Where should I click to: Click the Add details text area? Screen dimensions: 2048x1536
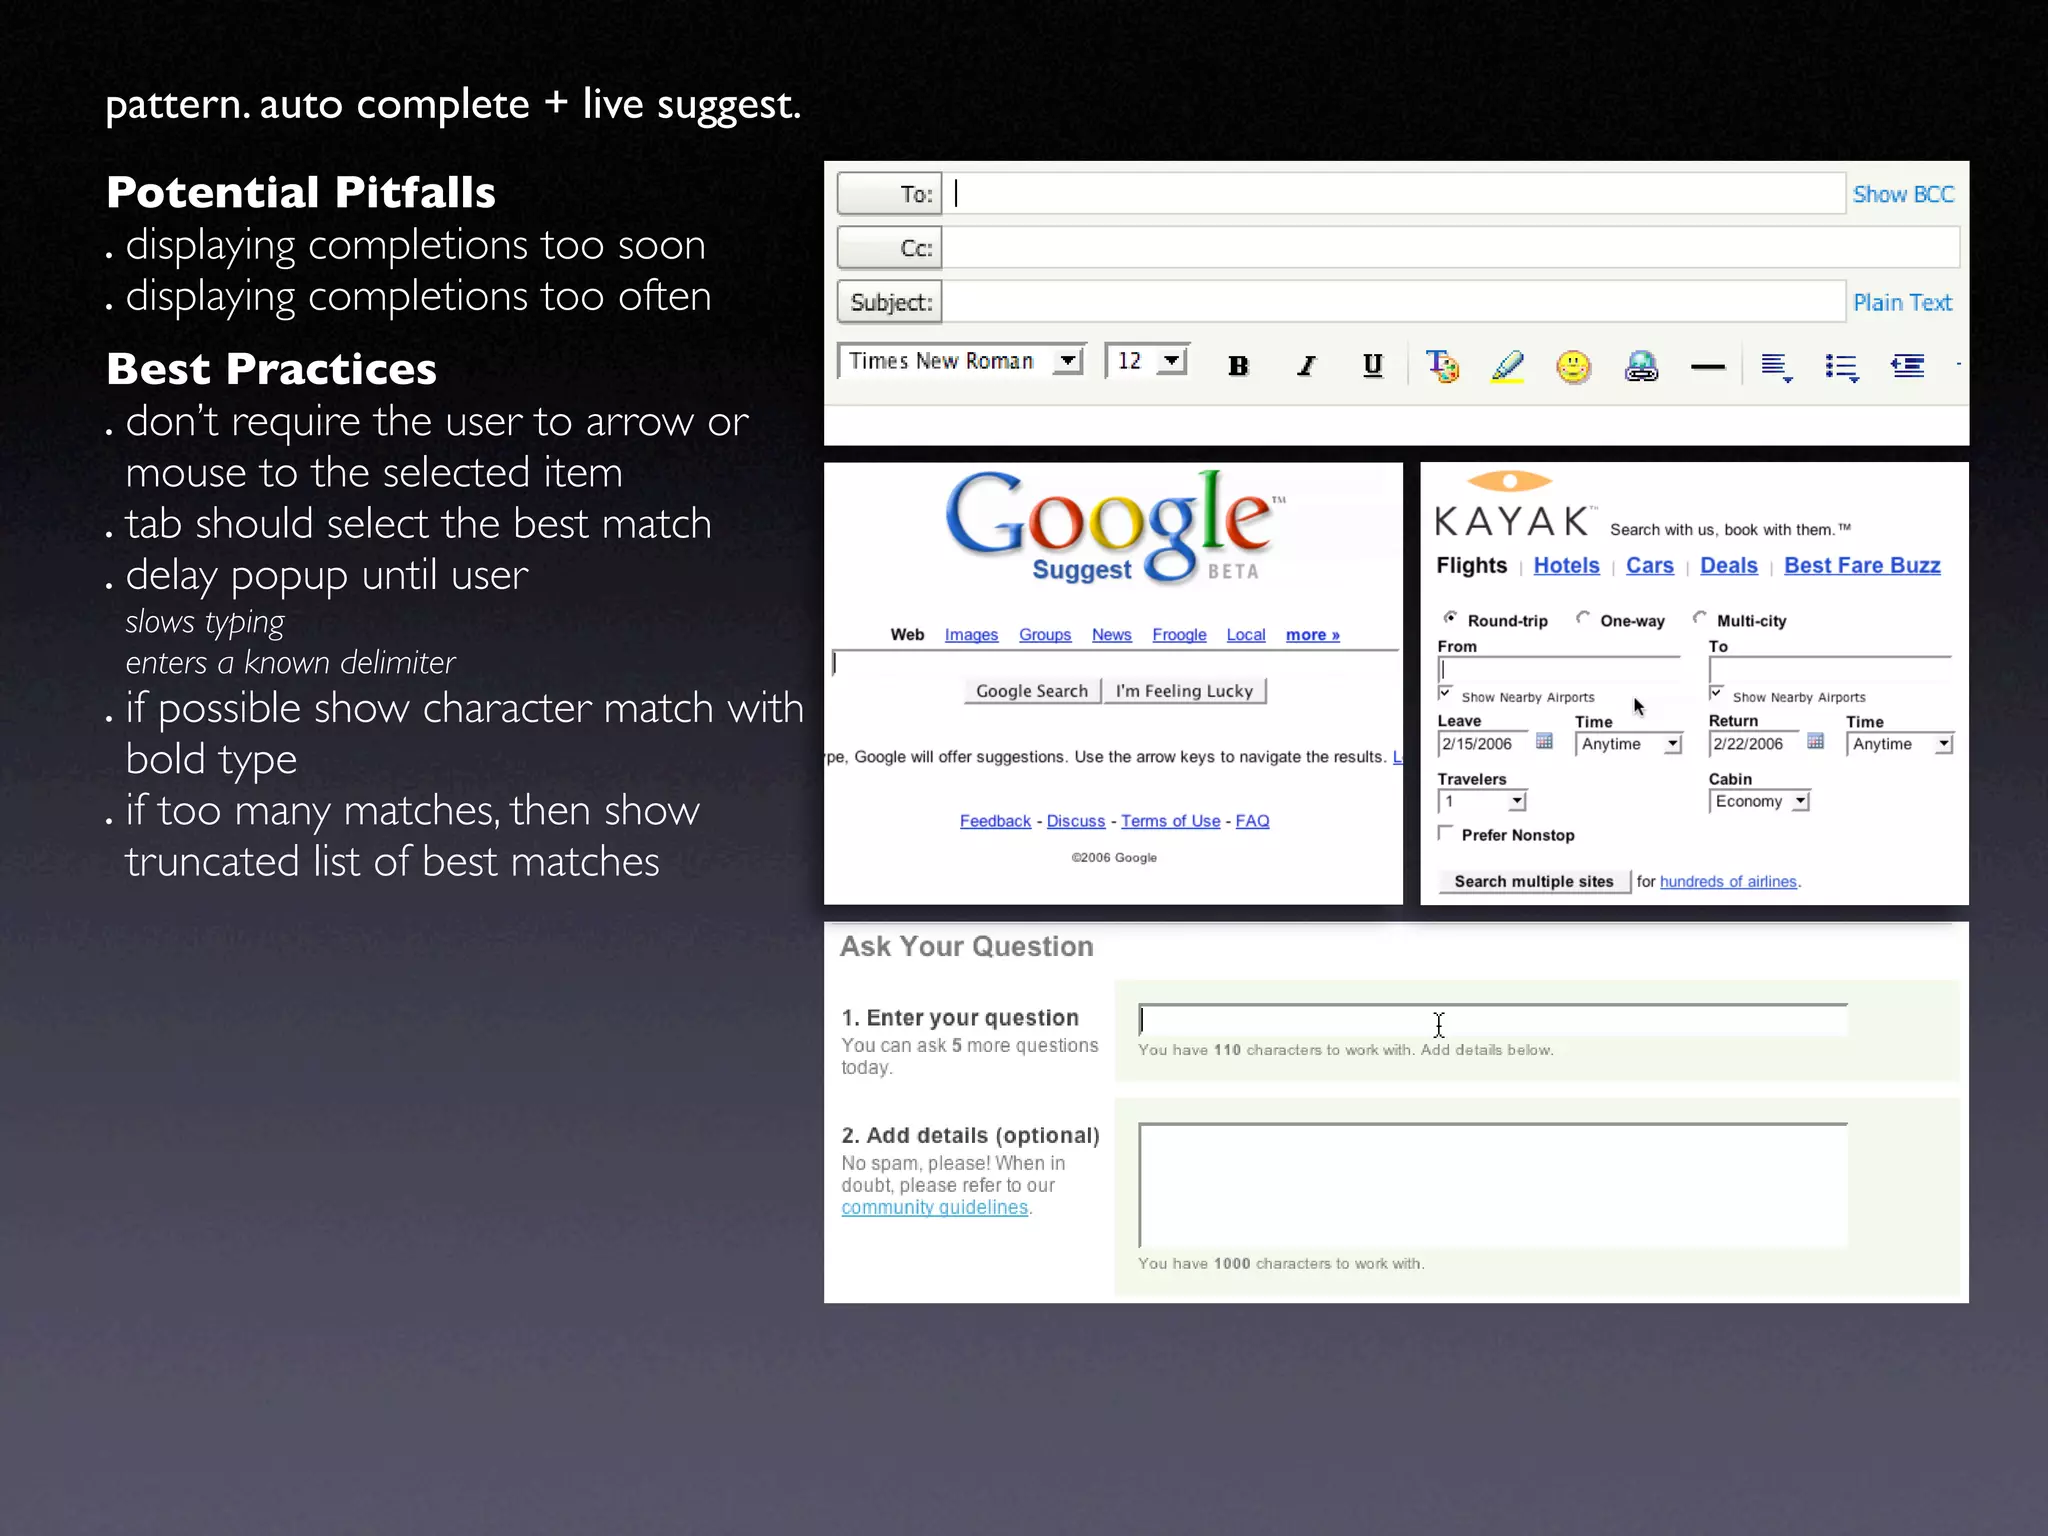(1493, 1185)
